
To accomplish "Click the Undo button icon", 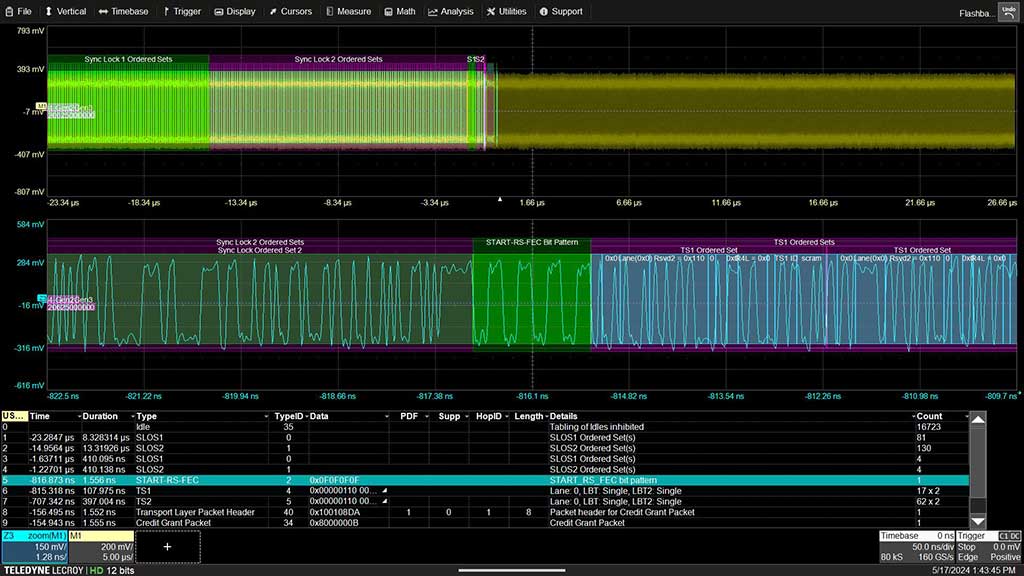I will (1008, 11).
